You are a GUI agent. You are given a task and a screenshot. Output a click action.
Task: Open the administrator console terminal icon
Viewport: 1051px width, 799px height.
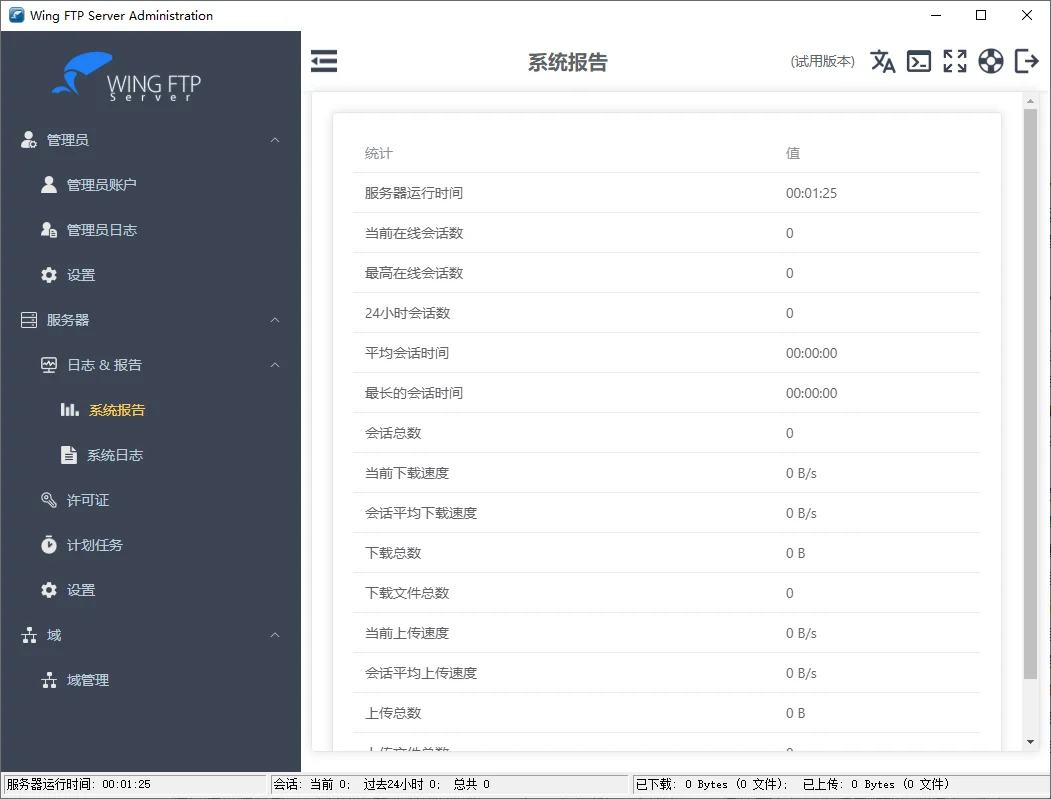[918, 61]
